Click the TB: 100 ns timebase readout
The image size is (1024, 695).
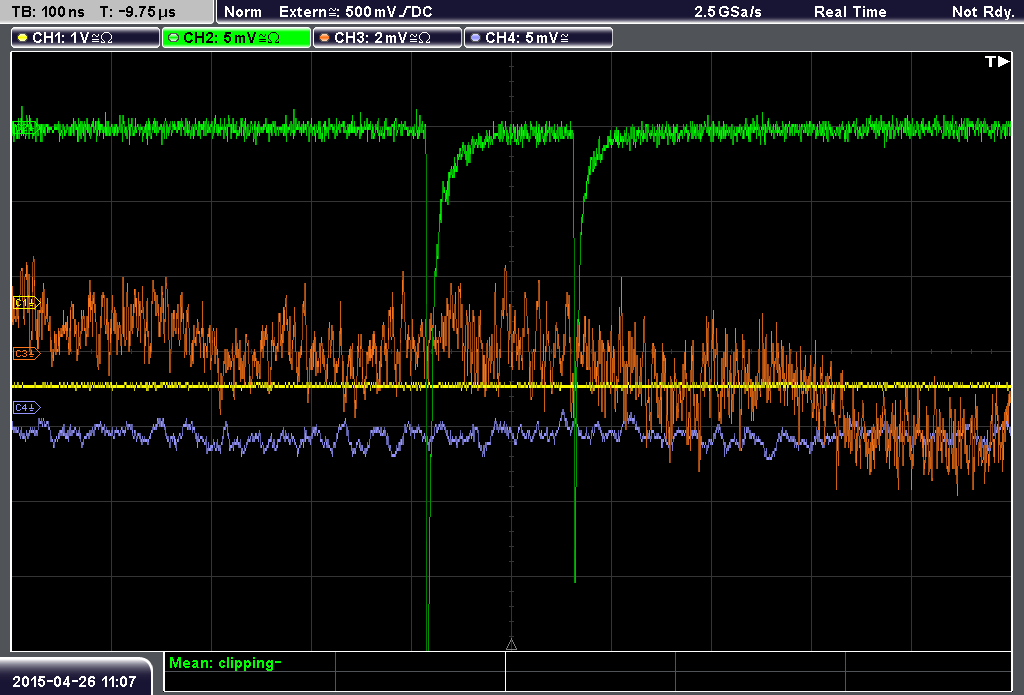[x=48, y=12]
